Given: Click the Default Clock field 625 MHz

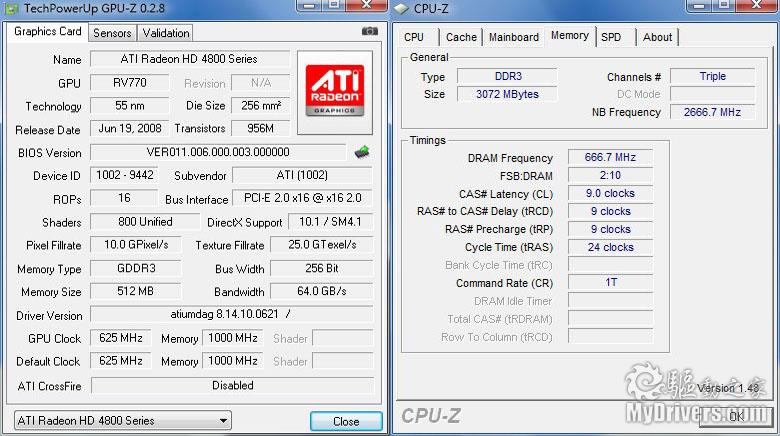Looking at the screenshot, I should pos(120,361).
